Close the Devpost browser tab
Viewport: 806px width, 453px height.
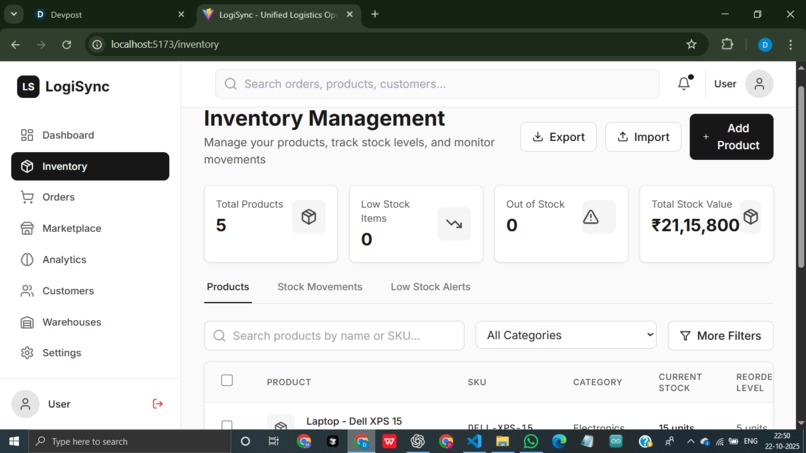point(181,14)
